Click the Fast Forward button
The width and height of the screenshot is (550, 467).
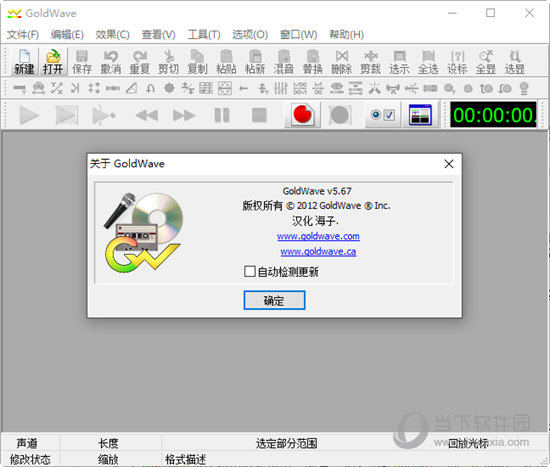pyautogui.click(x=184, y=115)
